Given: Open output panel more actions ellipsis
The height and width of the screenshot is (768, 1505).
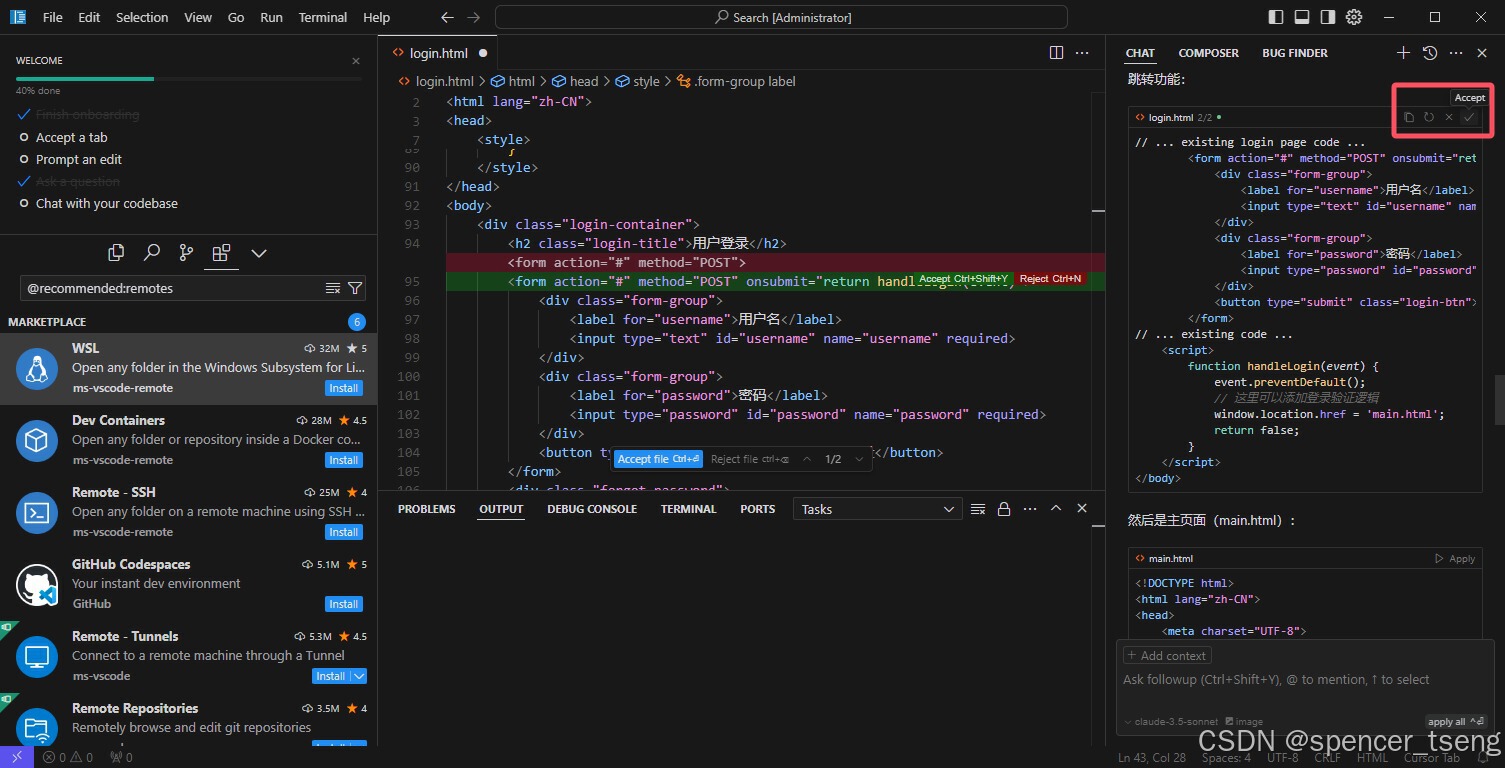Looking at the screenshot, I should pos(1030,509).
